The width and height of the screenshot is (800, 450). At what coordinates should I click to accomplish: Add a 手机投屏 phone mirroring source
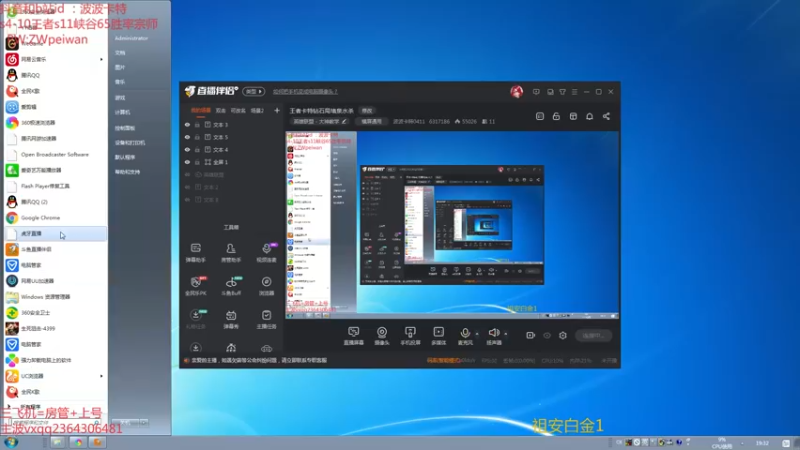point(410,336)
